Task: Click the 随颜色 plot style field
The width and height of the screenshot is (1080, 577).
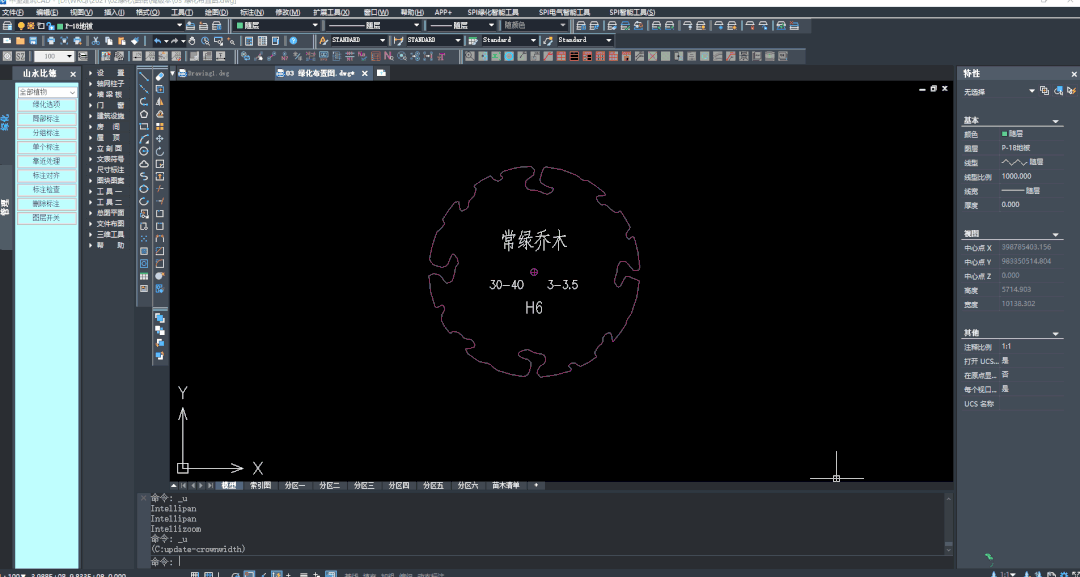Action: (534, 25)
